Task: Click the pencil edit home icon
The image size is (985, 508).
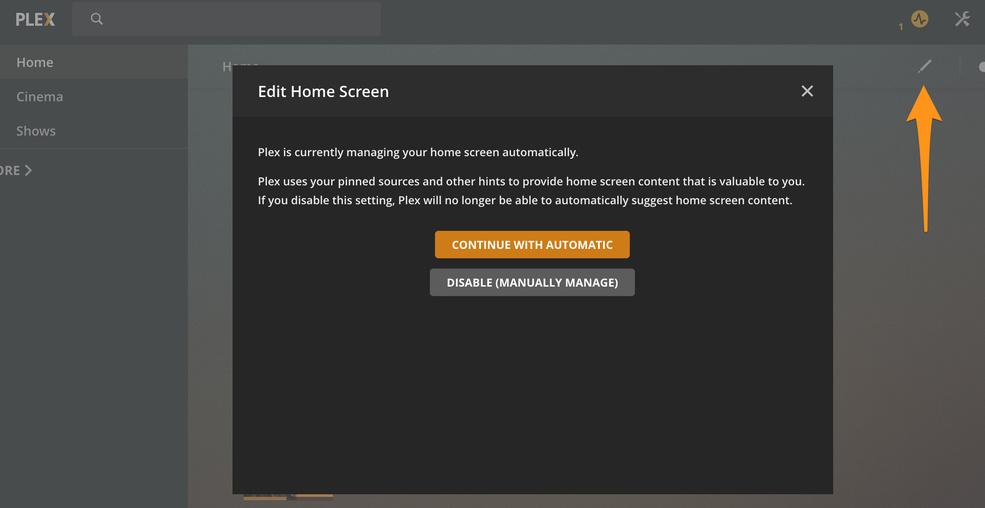Action: [925, 66]
